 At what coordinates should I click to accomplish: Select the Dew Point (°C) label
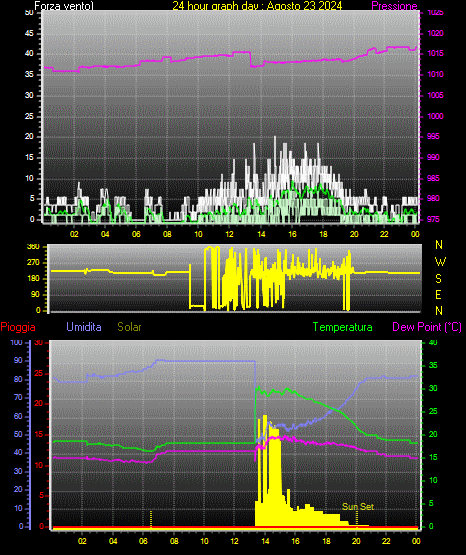pos(427,327)
